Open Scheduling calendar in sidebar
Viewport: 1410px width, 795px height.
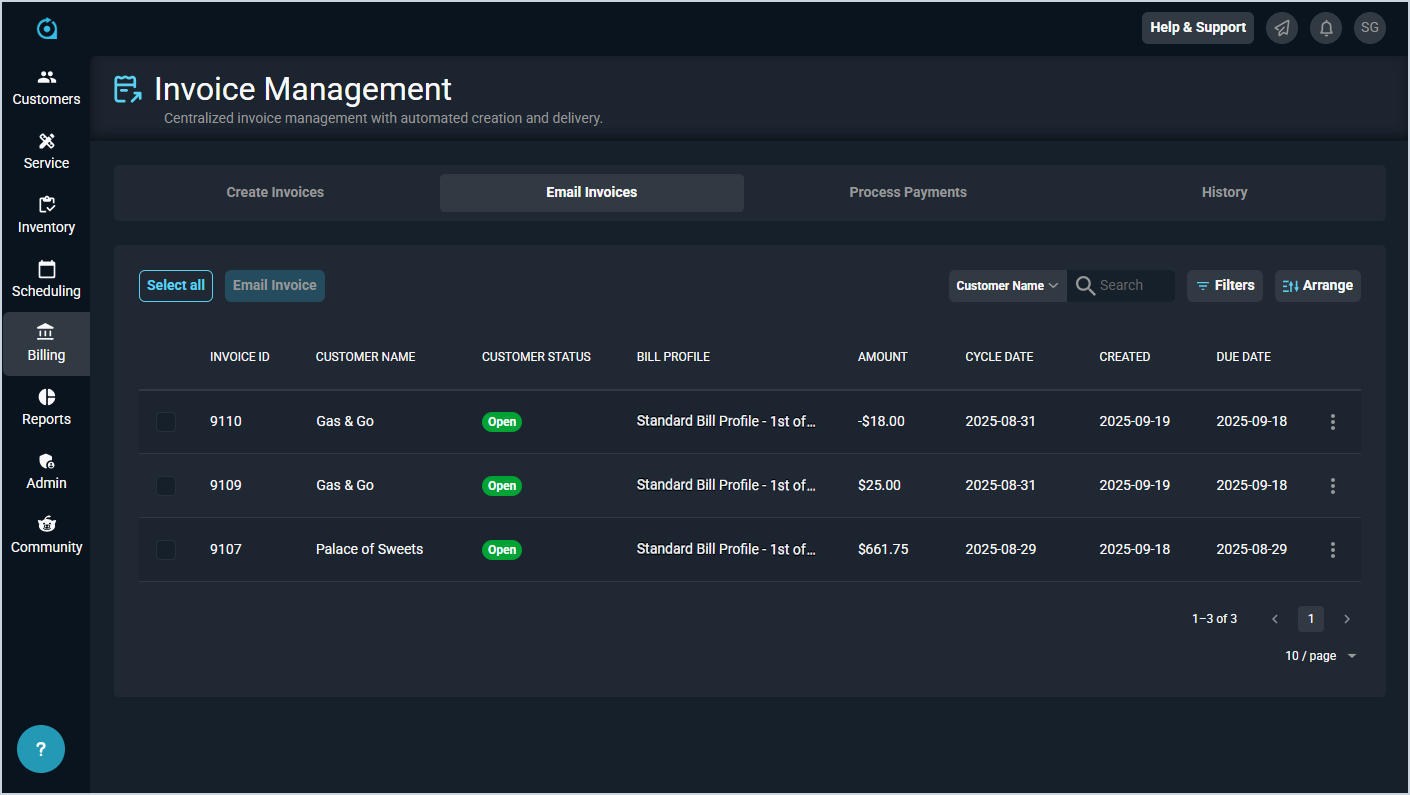click(46, 280)
